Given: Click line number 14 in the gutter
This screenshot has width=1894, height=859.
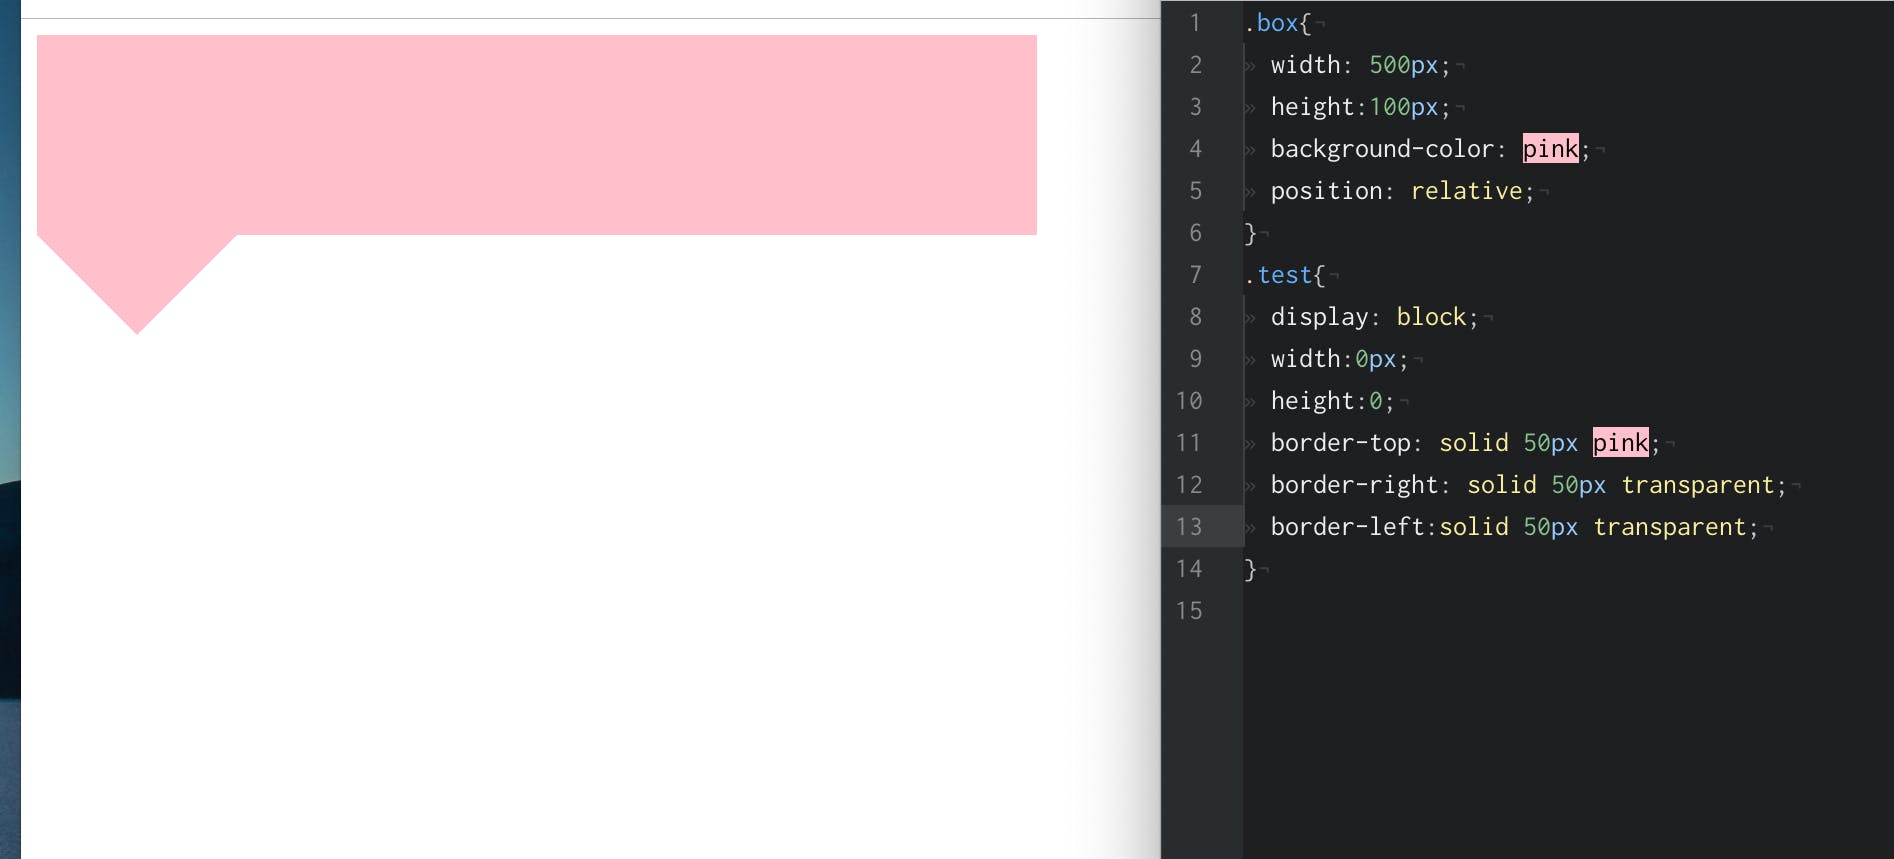Looking at the screenshot, I should pos(1189,569).
